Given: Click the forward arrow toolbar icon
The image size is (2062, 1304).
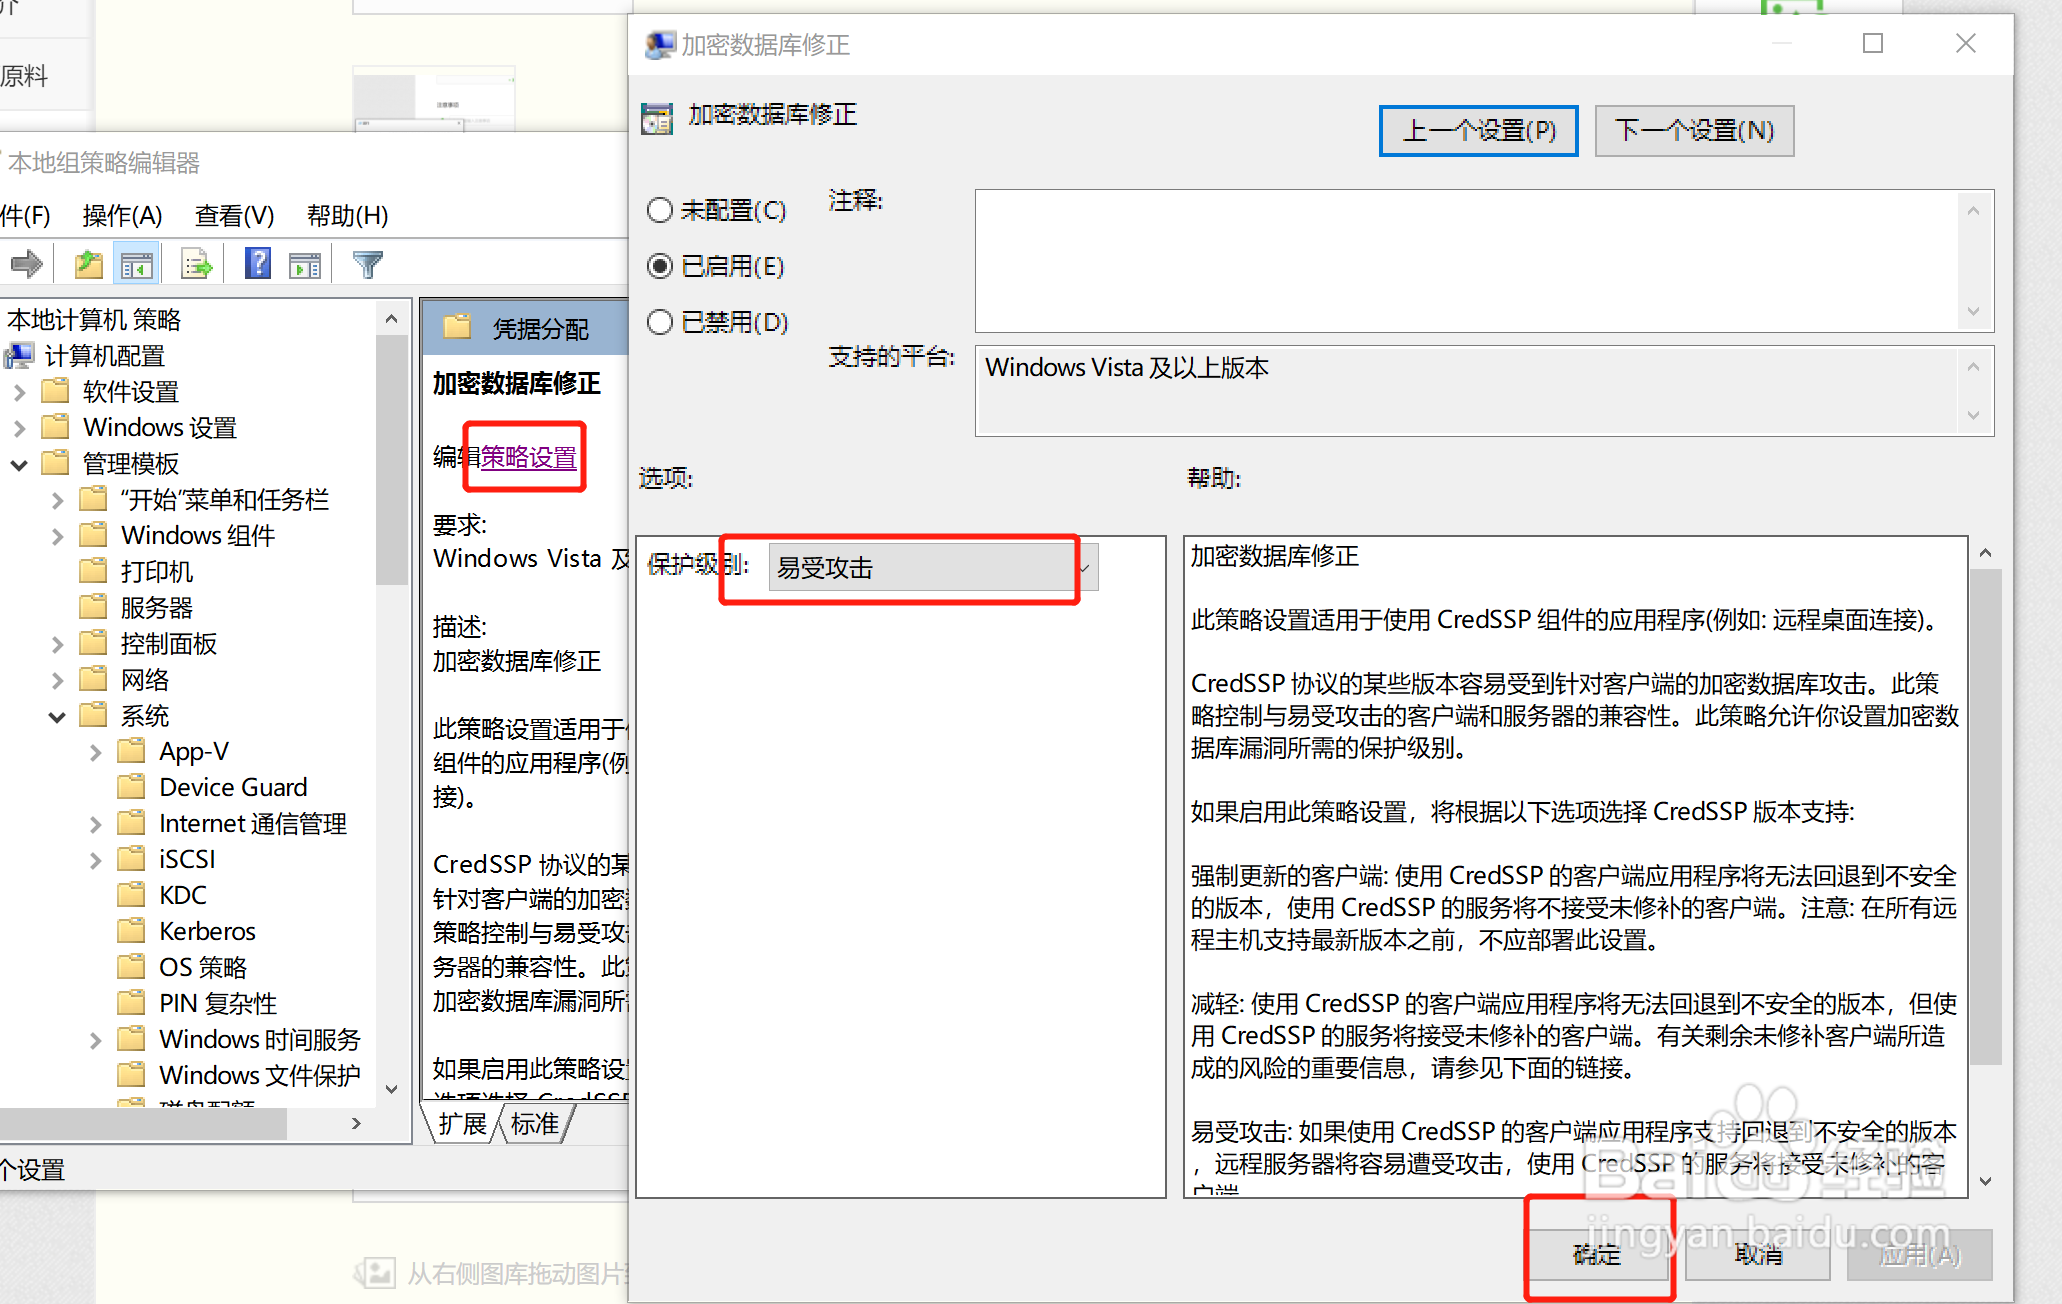Looking at the screenshot, I should 26,264.
